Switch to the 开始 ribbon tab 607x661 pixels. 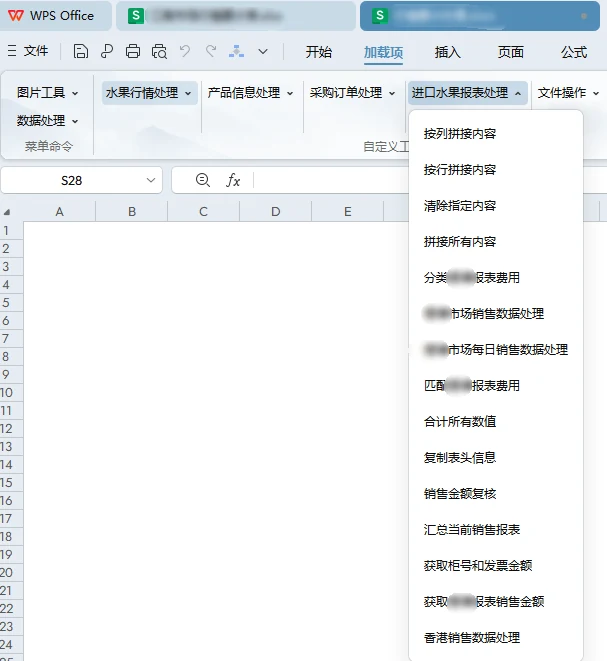point(319,52)
